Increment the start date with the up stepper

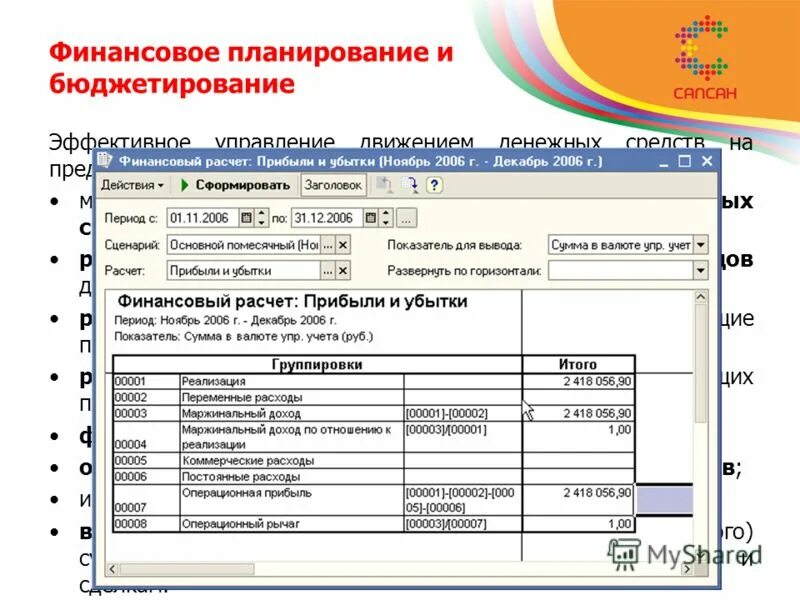click(262, 213)
